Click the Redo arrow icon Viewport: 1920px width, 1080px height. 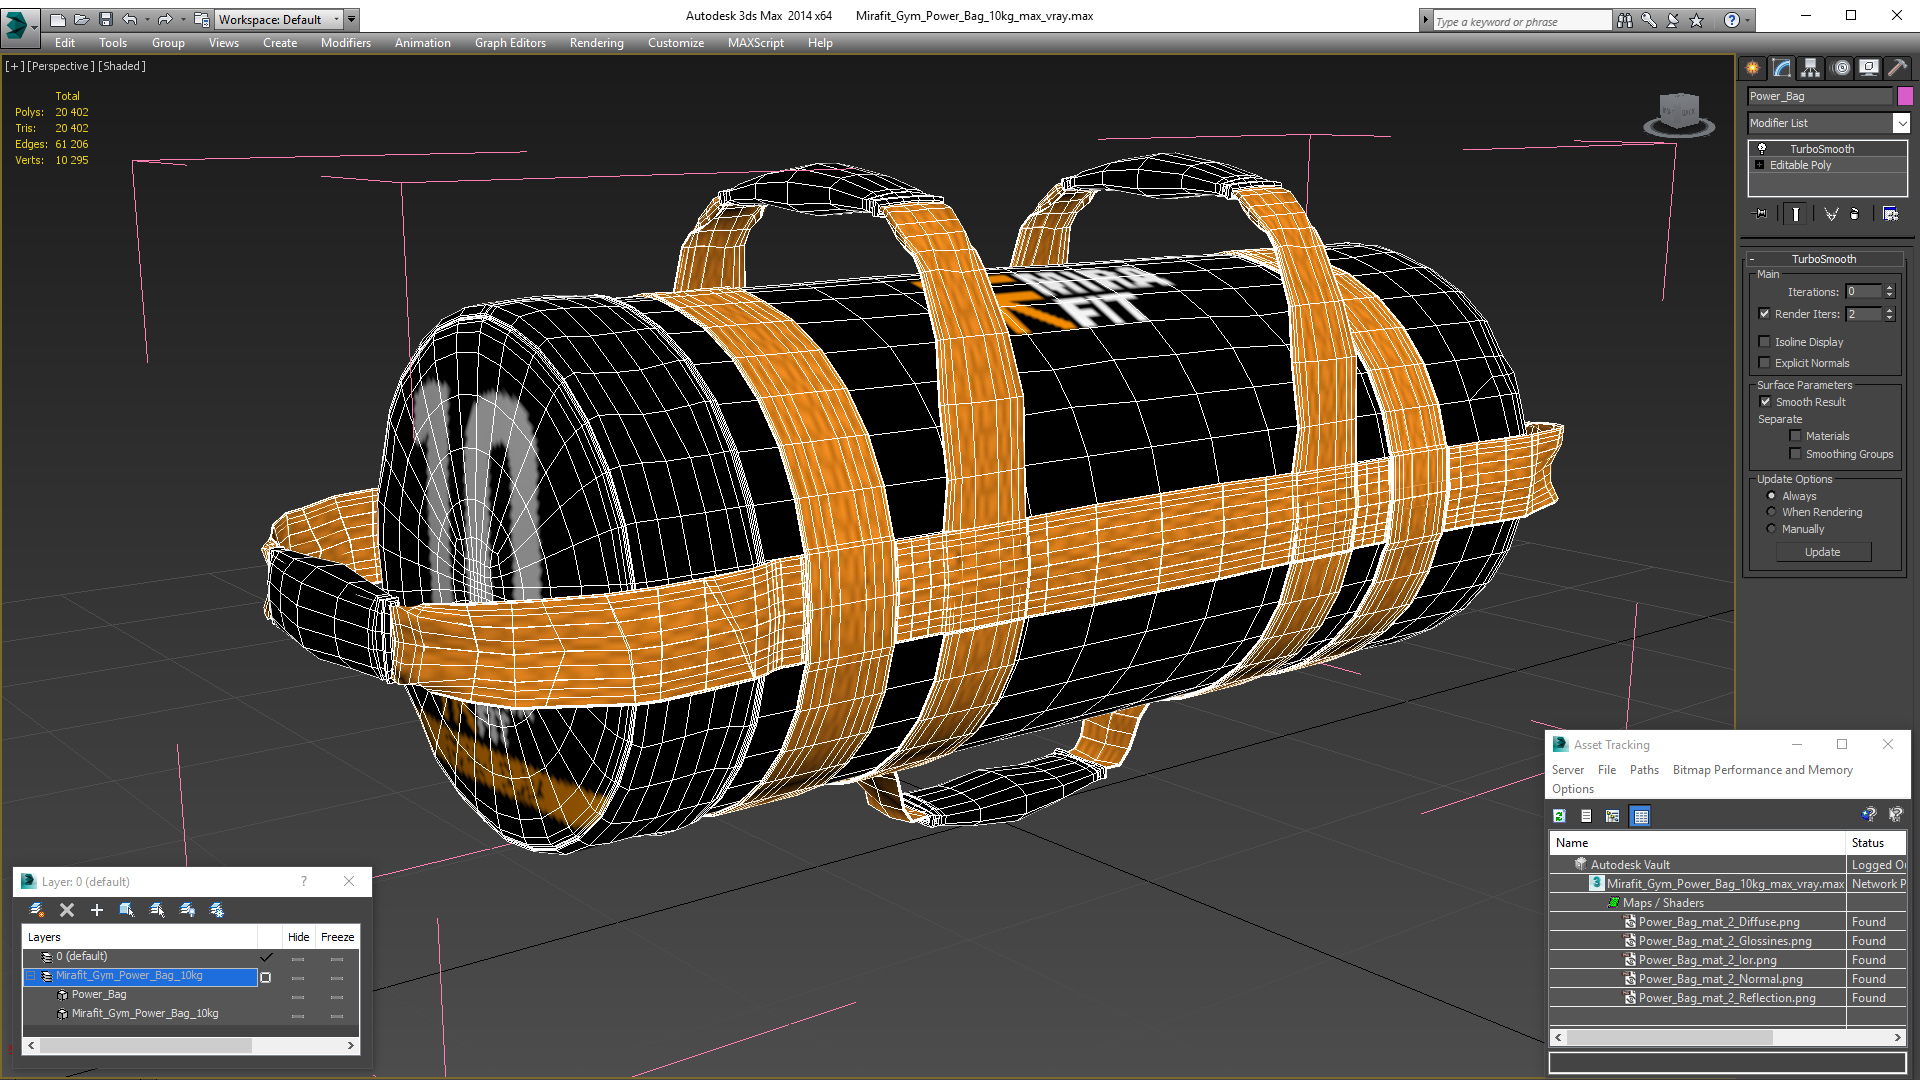pyautogui.click(x=165, y=19)
